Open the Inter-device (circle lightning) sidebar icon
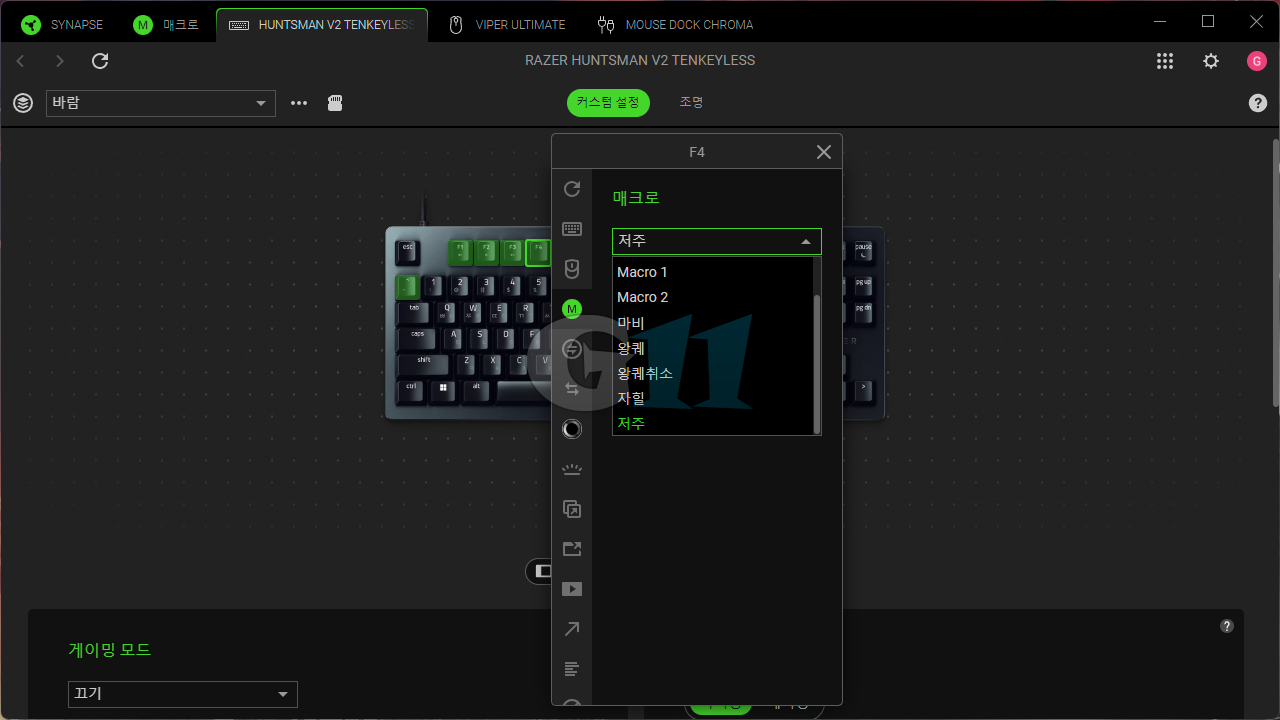 coord(572,349)
